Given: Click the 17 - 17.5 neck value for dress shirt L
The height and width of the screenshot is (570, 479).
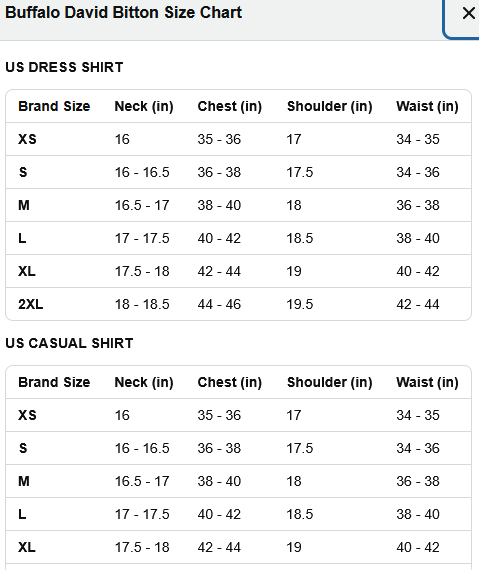Looking at the screenshot, I should click(142, 238).
